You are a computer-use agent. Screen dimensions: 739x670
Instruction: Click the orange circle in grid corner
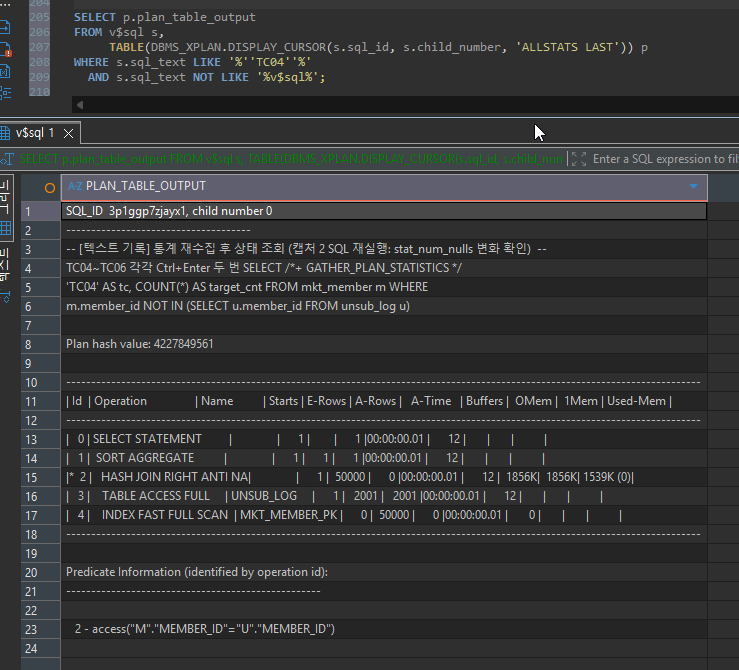point(49,188)
